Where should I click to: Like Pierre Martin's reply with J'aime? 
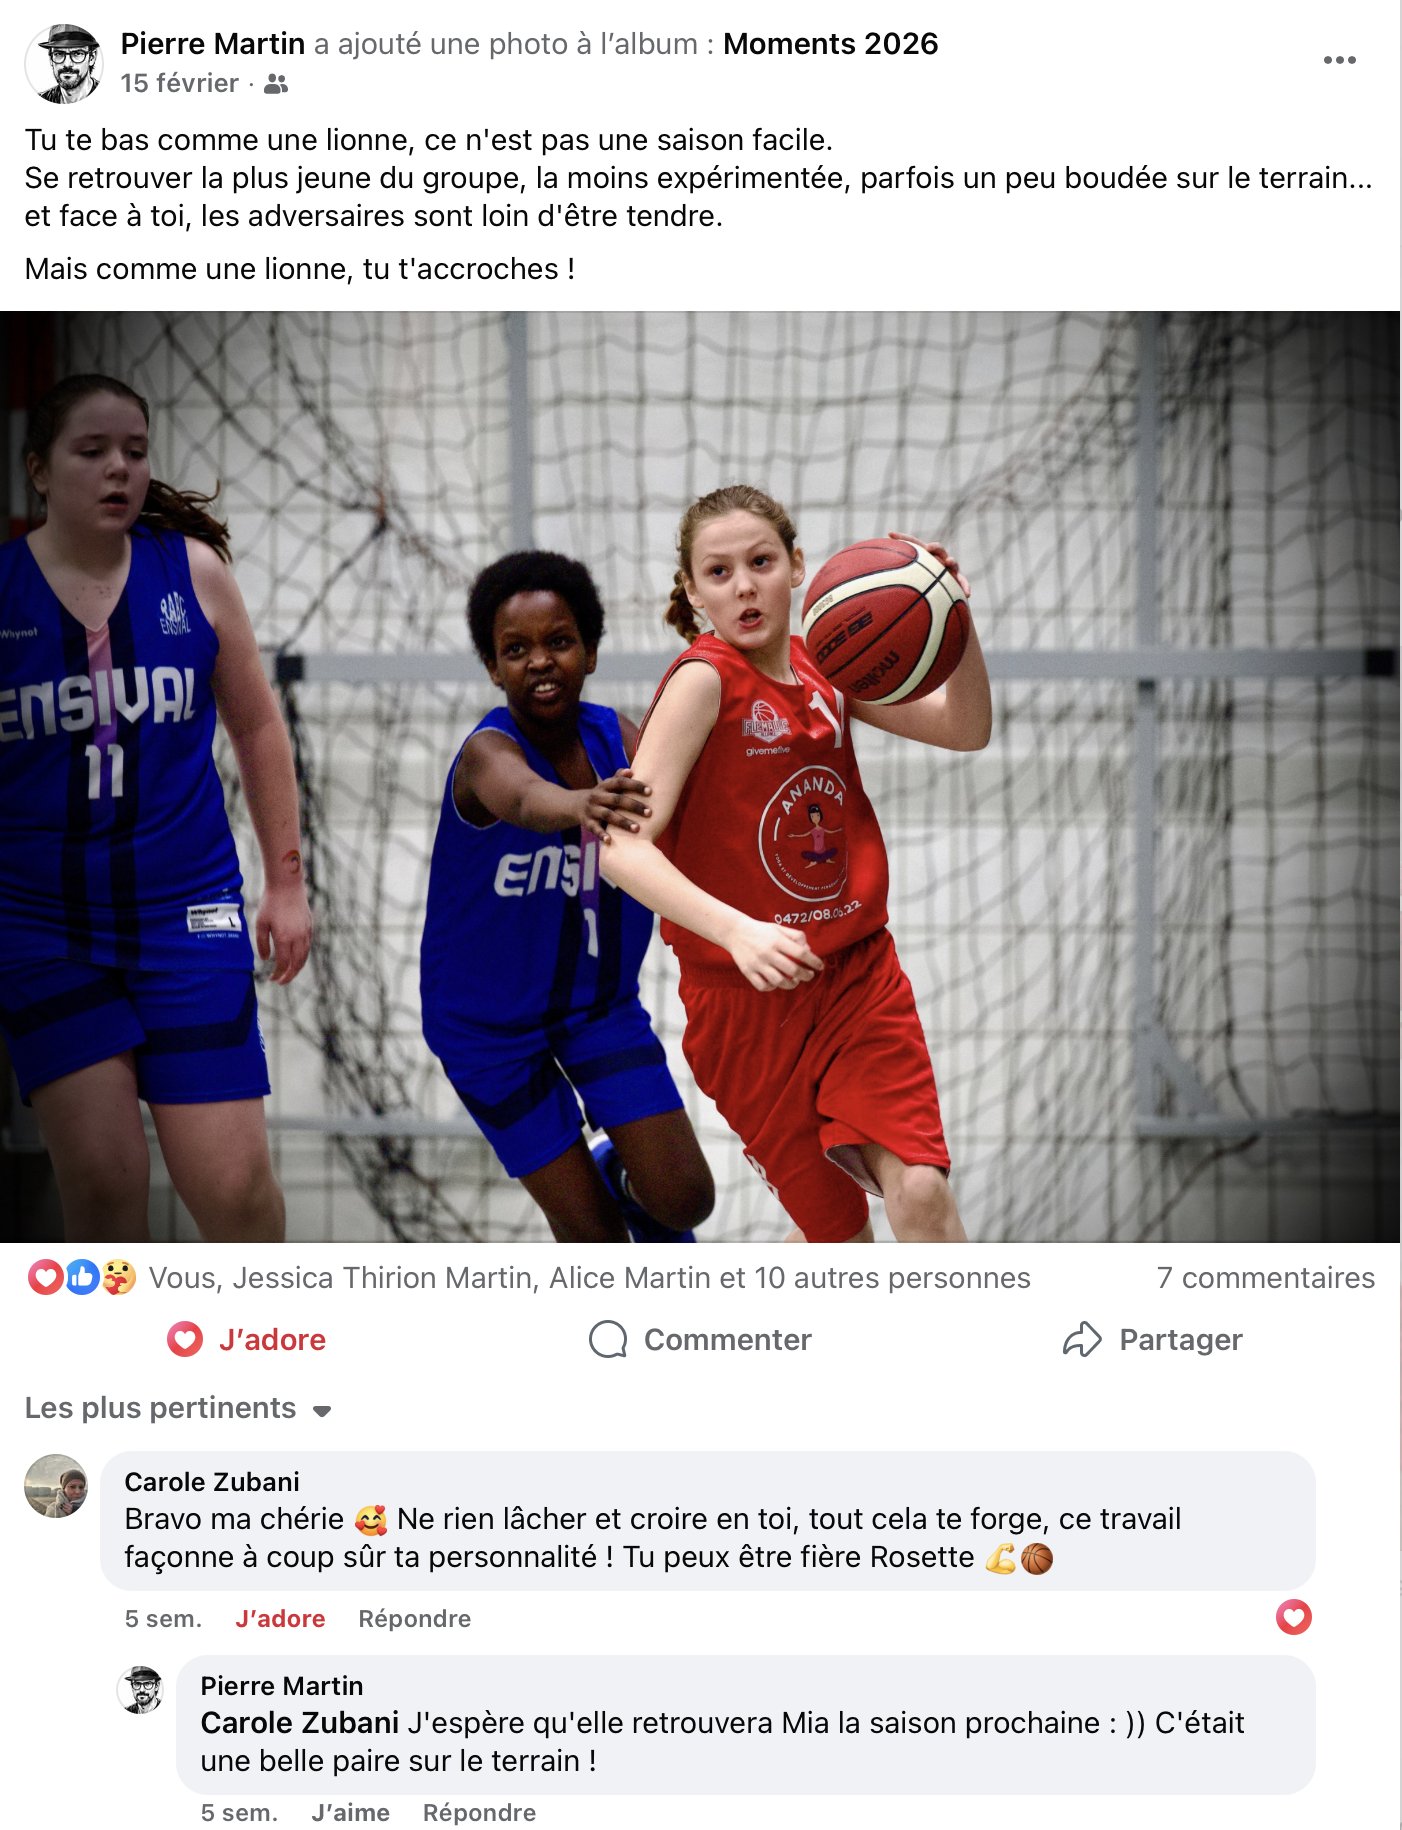tap(350, 1813)
